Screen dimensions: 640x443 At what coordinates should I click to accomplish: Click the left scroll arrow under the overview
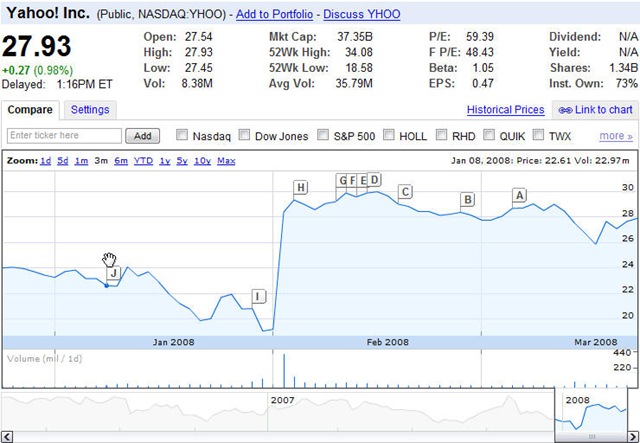pos(8,437)
